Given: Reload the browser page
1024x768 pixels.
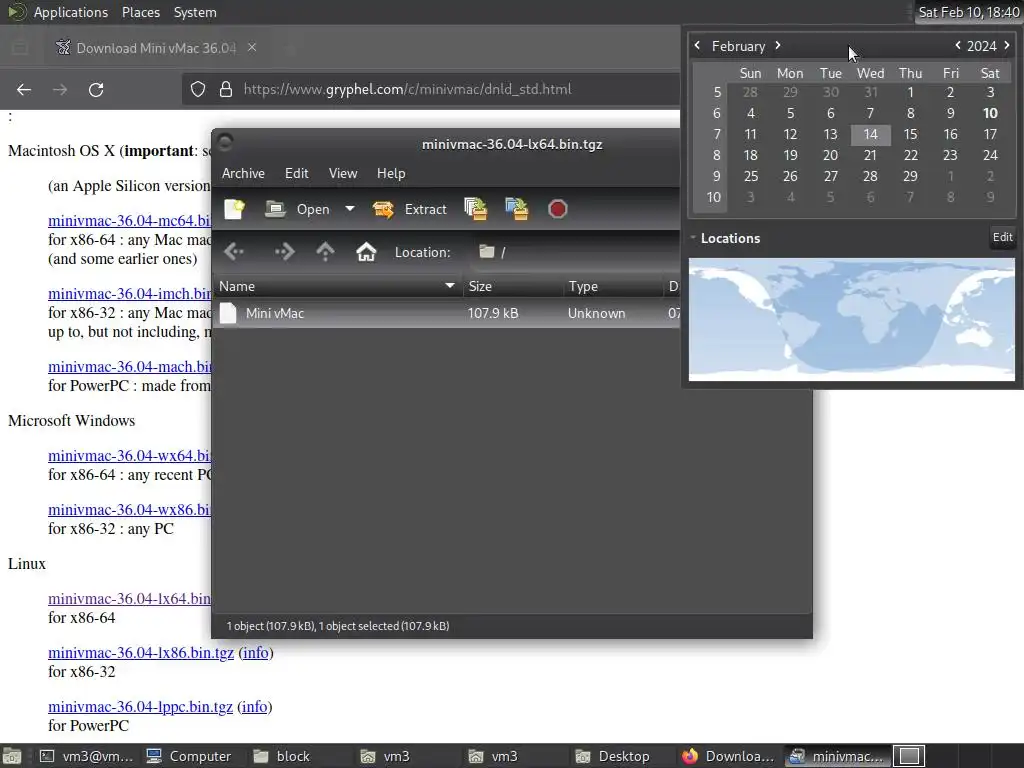Looking at the screenshot, I should (96, 89).
